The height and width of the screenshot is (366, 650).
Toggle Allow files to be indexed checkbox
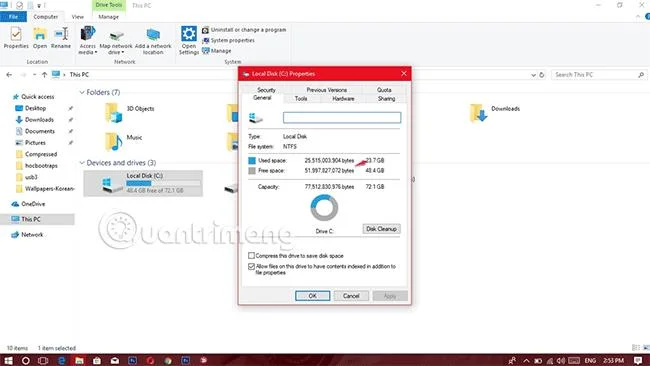(251, 267)
